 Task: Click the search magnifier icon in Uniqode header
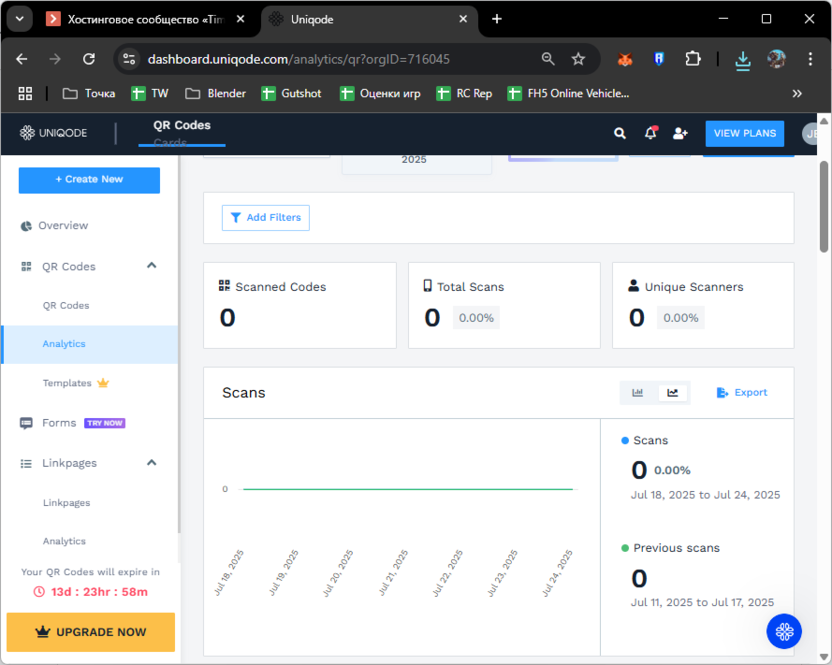620,133
